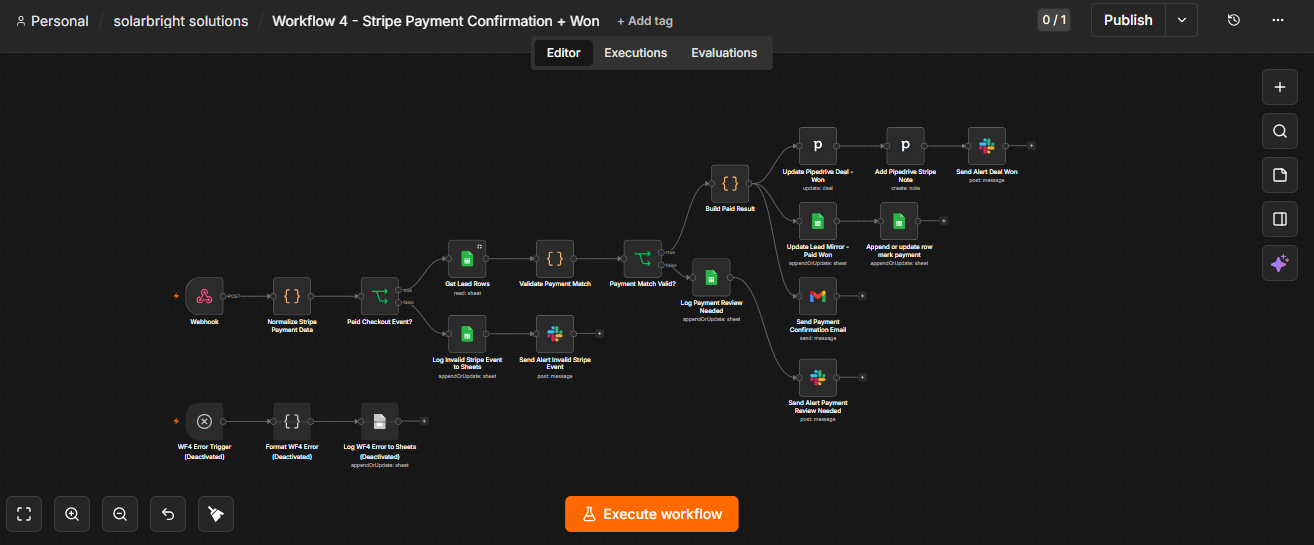Viewport: 1314px width, 545px height.
Task: Select the Log WF4 Error to Sheets node
Action: click(x=380, y=421)
